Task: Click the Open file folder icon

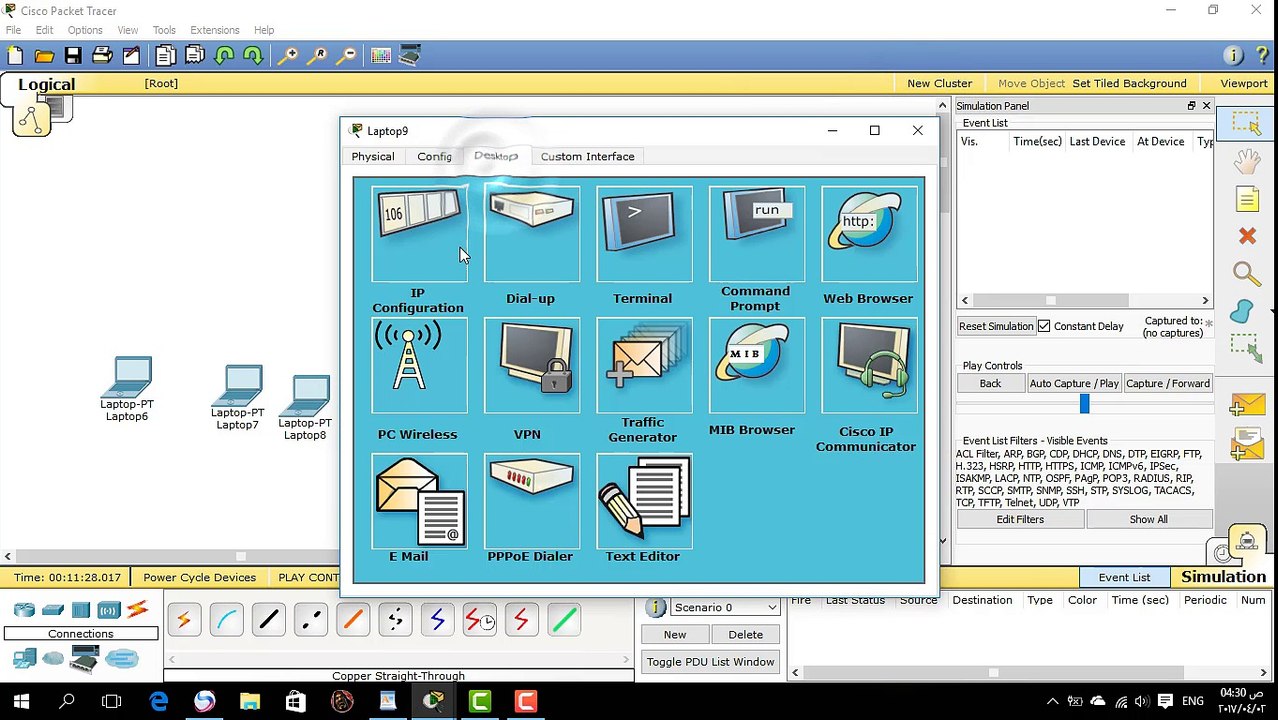Action: click(x=44, y=56)
